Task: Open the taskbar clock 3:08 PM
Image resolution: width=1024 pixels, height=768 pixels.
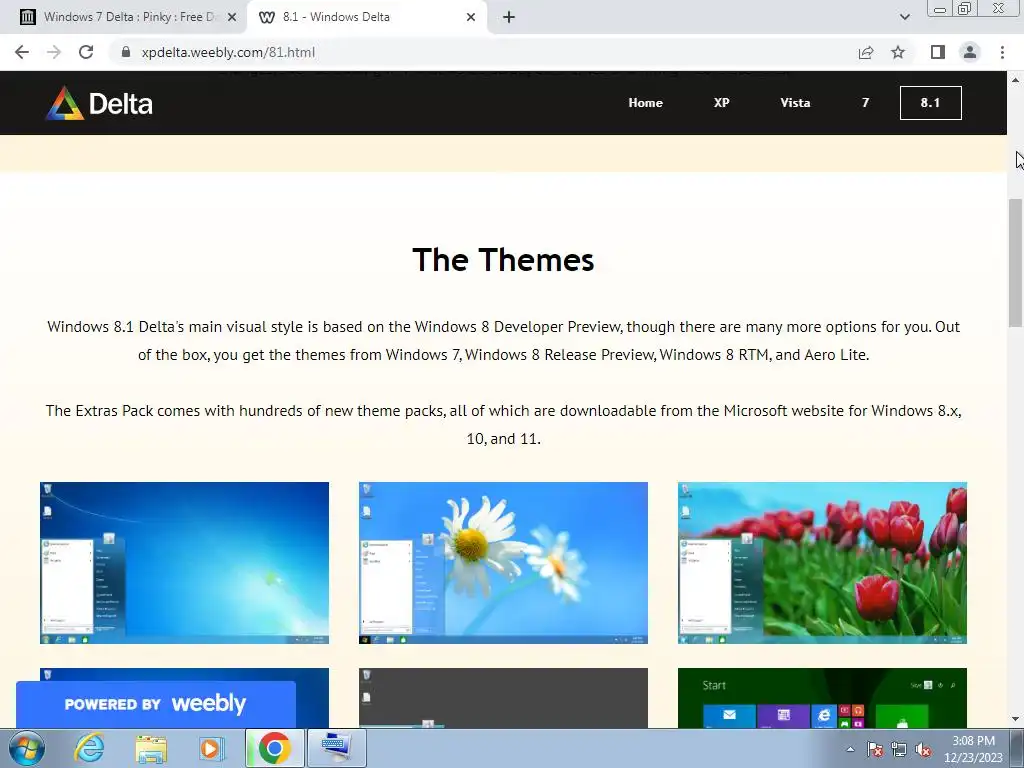Action: pos(973,749)
